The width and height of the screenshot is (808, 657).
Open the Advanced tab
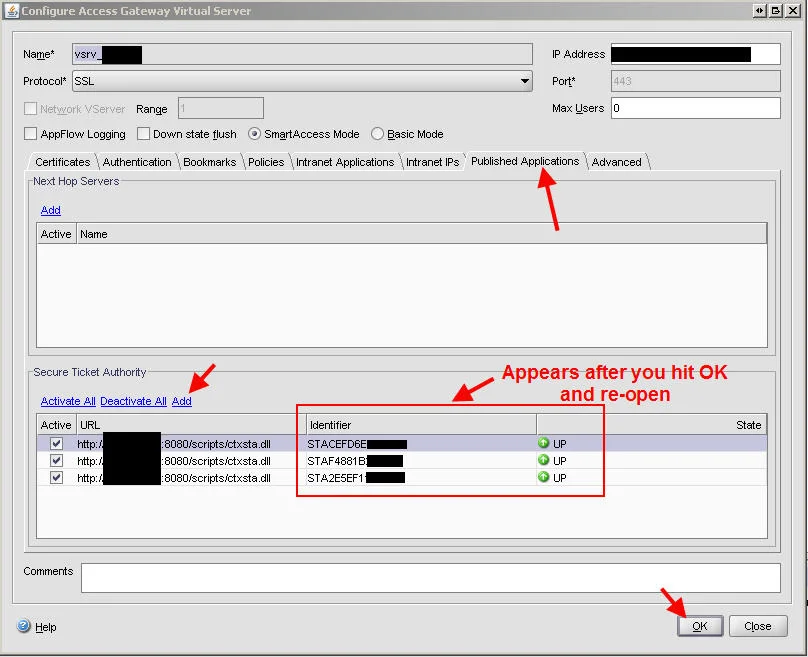pos(616,162)
